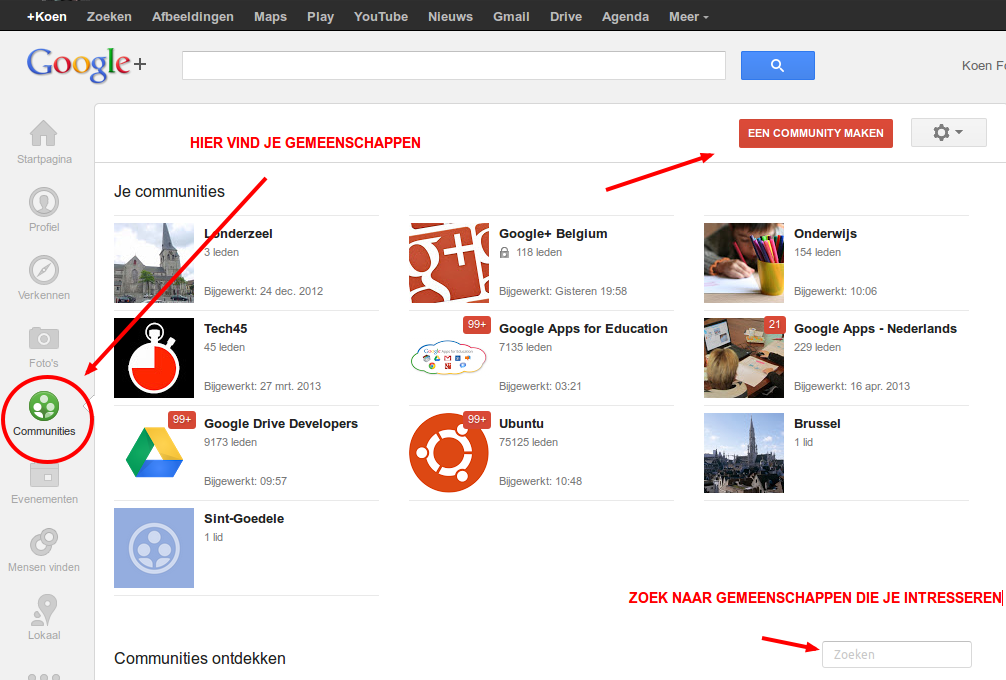Open the Mensen vinden circles icon

[x=44, y=542]
